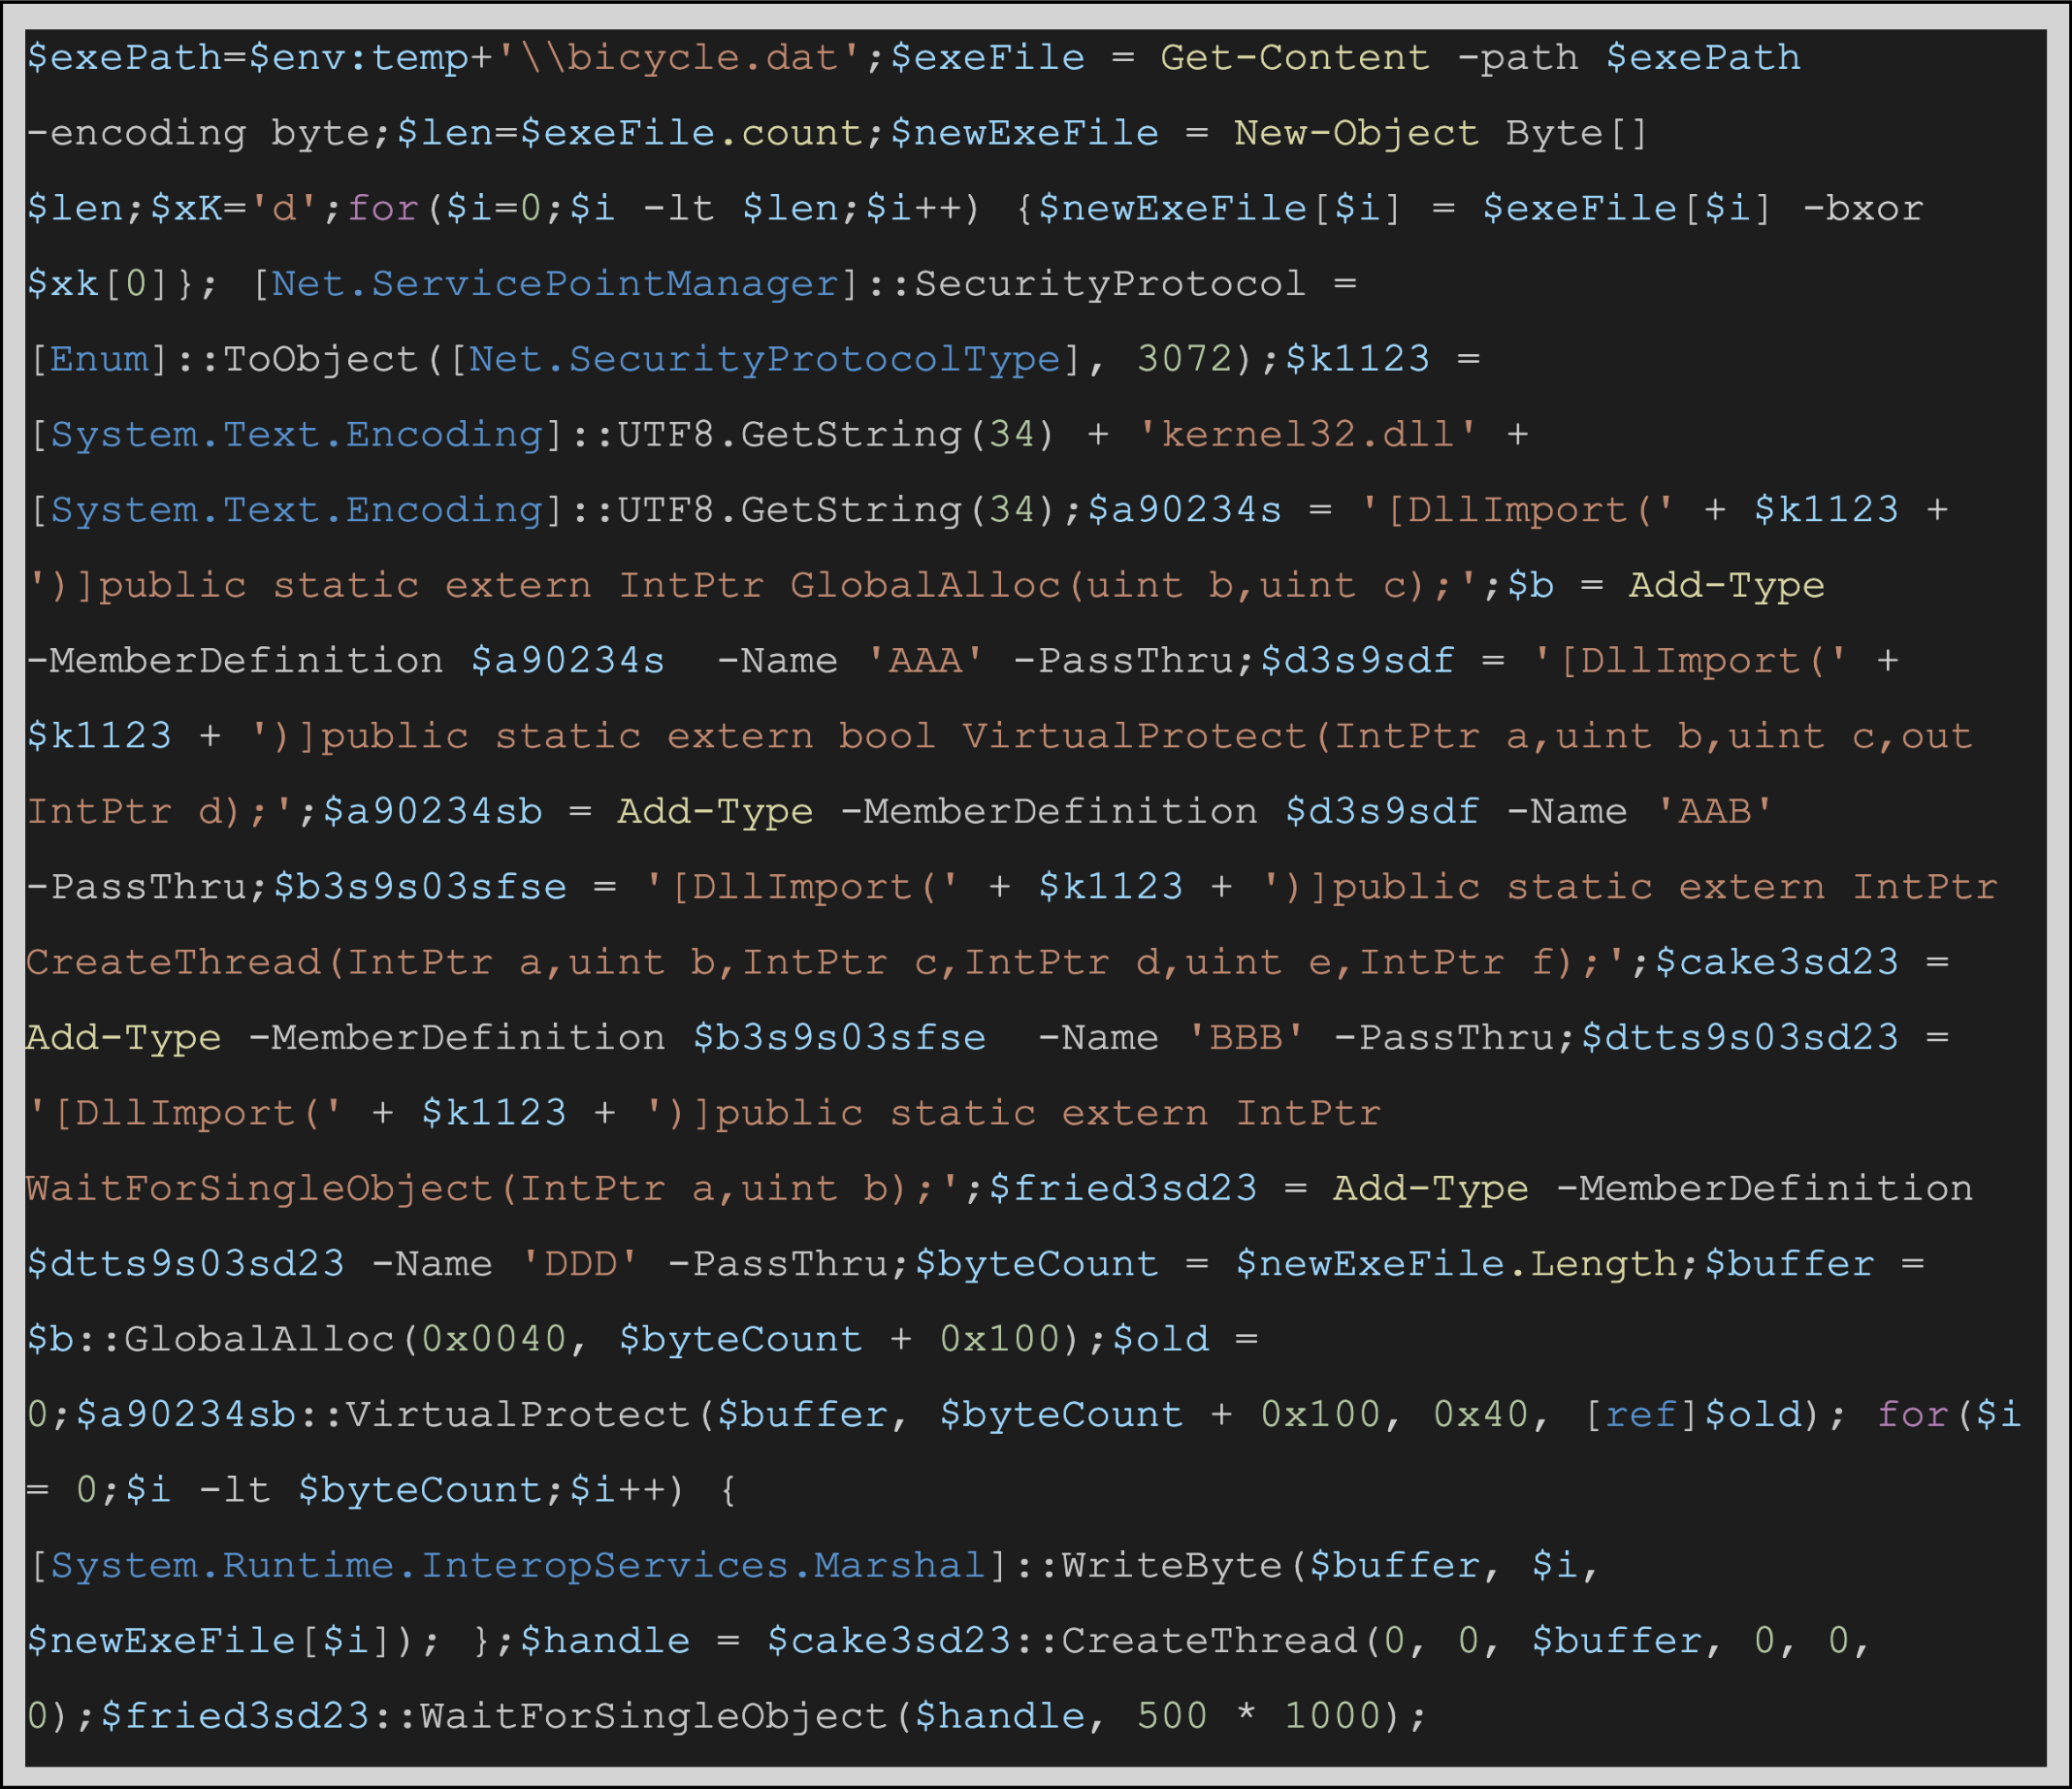Viewport: 2072px width, 1789px height.
Task: Click the number 3072
Action: 1185,359
